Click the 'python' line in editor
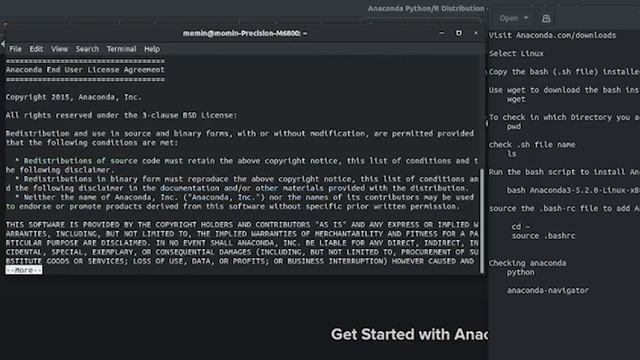640x360 pixels. pyautogui.click(x=520, y=272)
